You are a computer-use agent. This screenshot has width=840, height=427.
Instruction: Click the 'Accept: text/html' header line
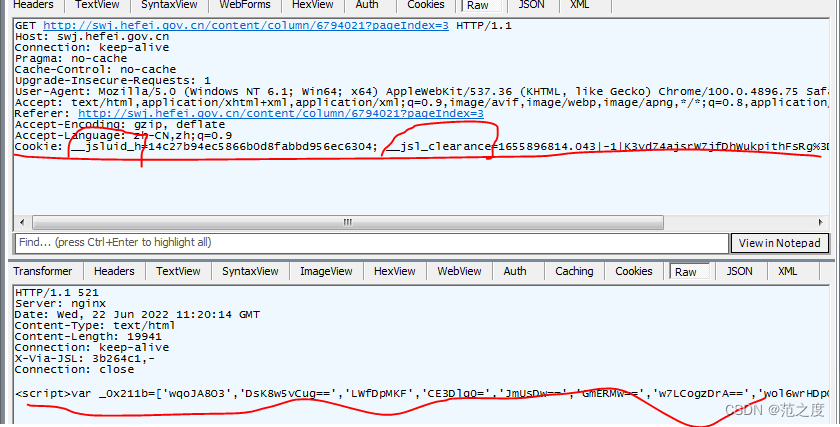pos(421,102)
